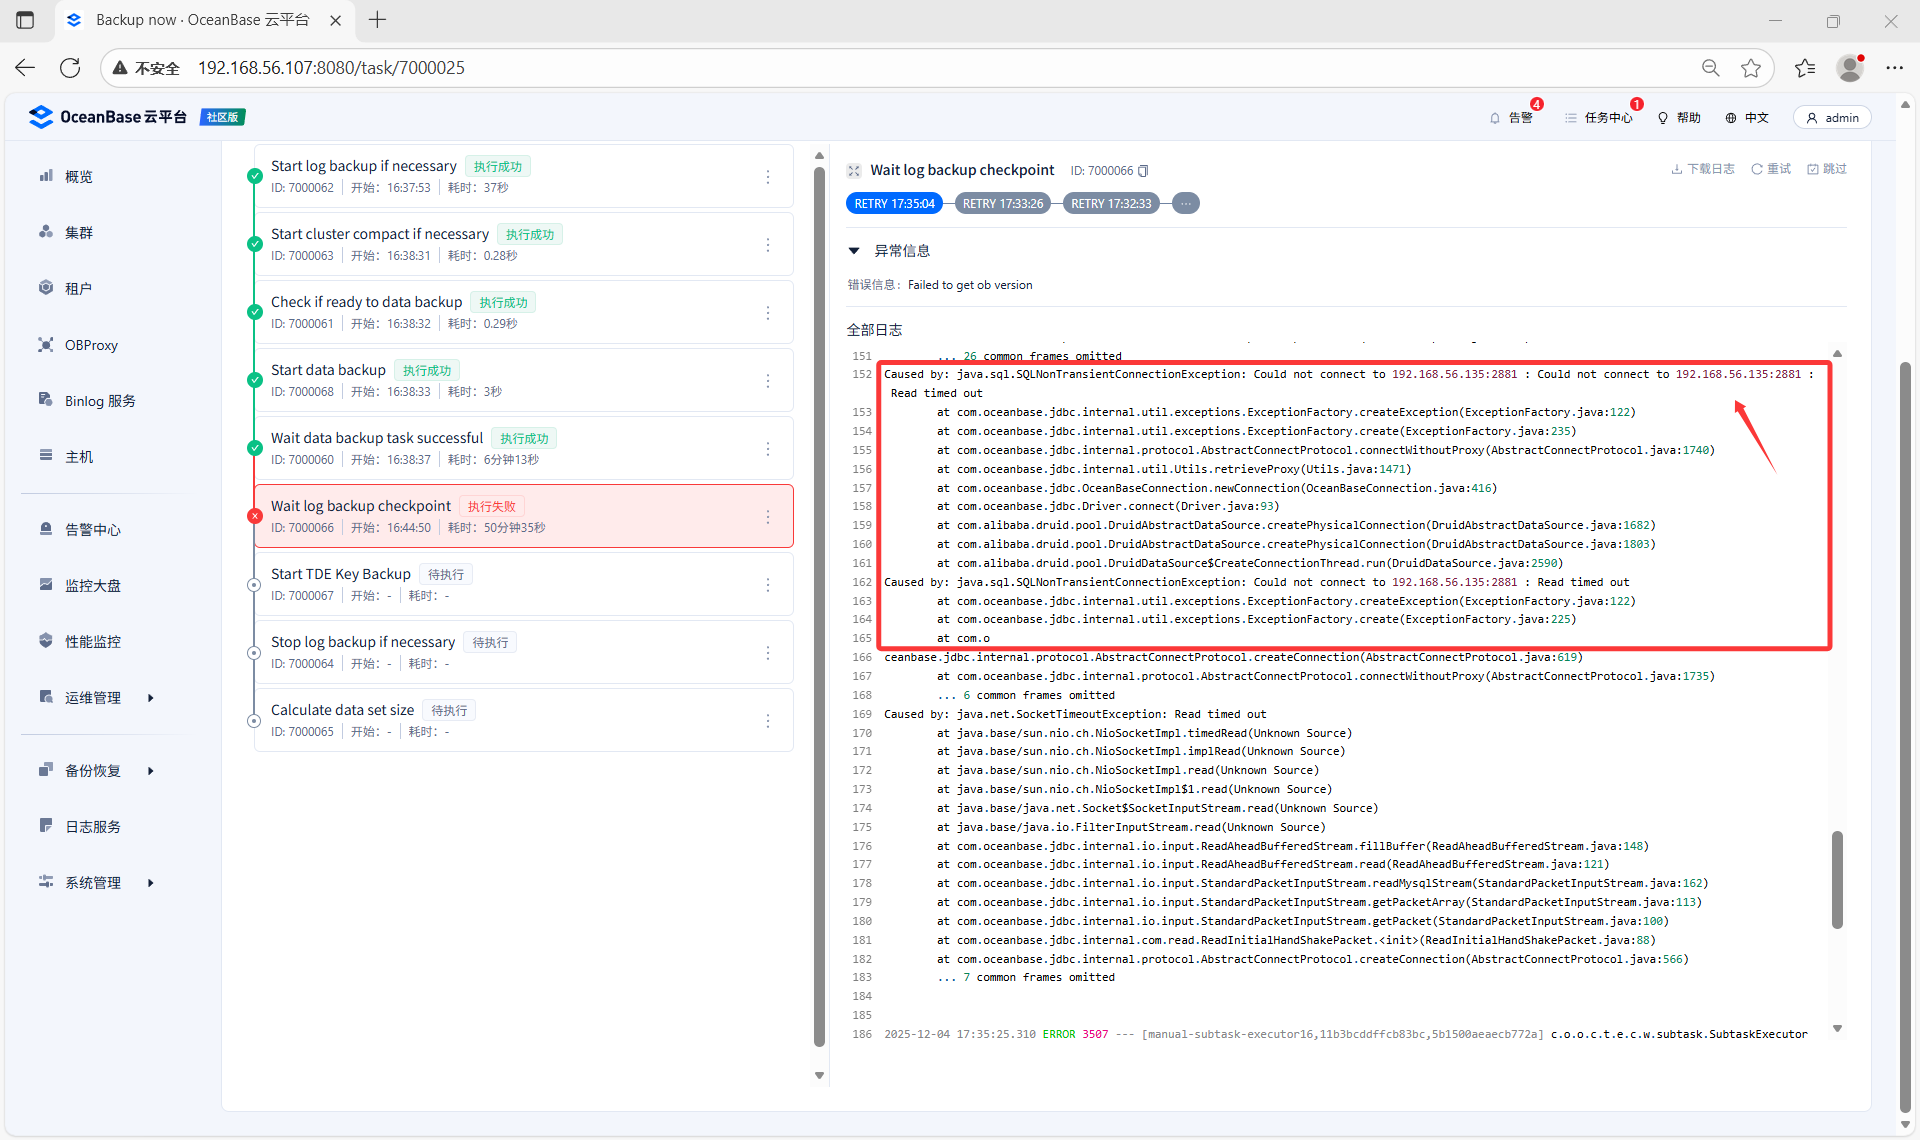Click the log viewer vertical scrollbar thumb

point(1837,880)
